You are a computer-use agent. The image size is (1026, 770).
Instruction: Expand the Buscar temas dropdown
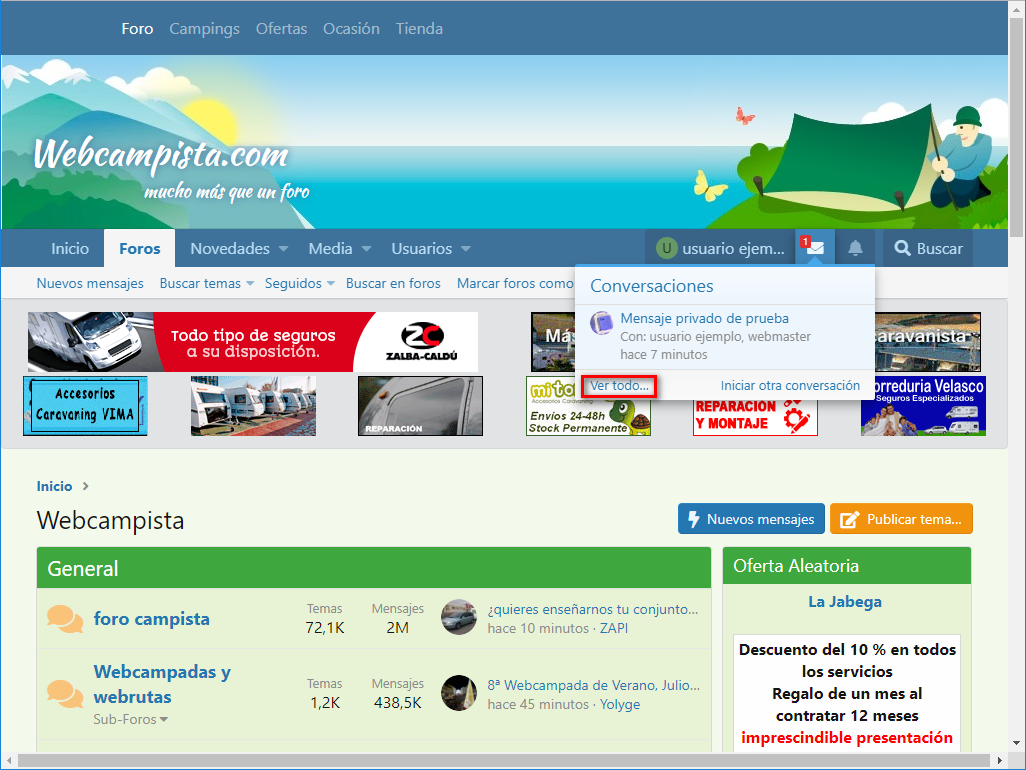pyautogui.click(x=250, y=283)
